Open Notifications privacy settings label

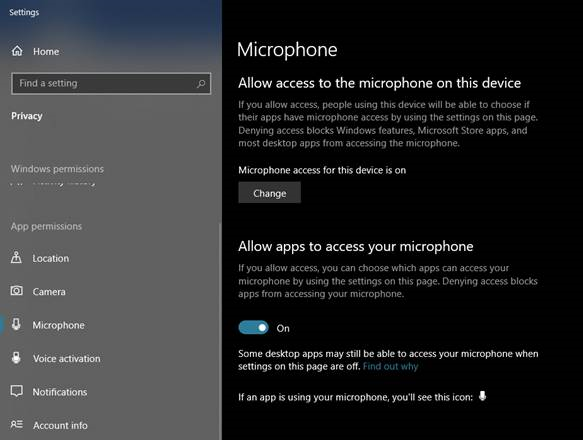[60, 392]
